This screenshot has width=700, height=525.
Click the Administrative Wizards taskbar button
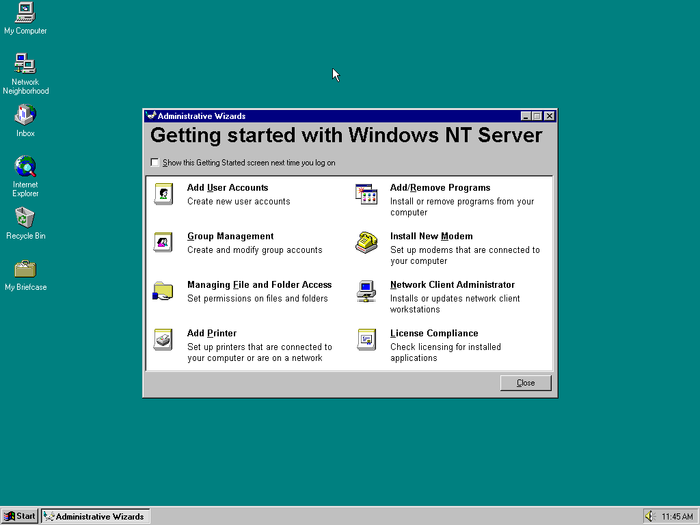[95, 516]
